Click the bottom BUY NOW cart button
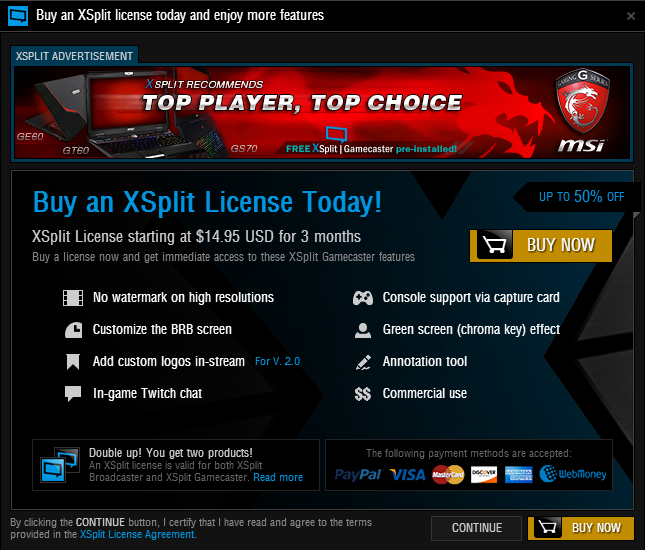 pos(581,528)
